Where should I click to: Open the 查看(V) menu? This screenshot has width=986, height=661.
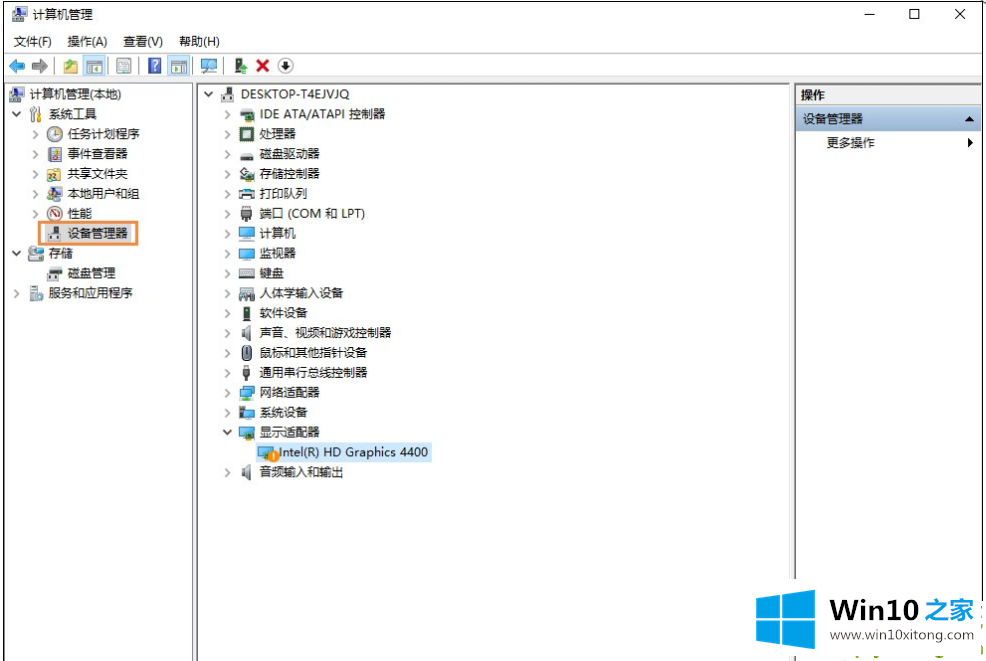point(142,41)
